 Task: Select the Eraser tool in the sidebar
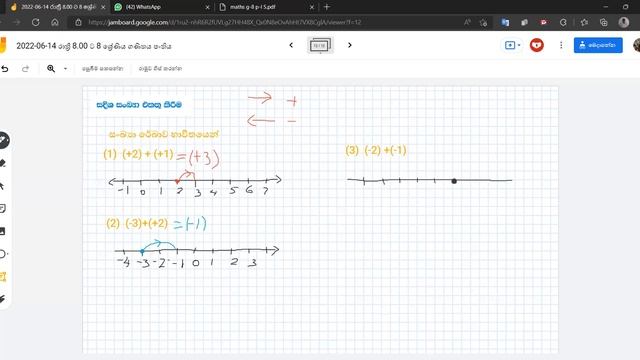tap(2, 164)
